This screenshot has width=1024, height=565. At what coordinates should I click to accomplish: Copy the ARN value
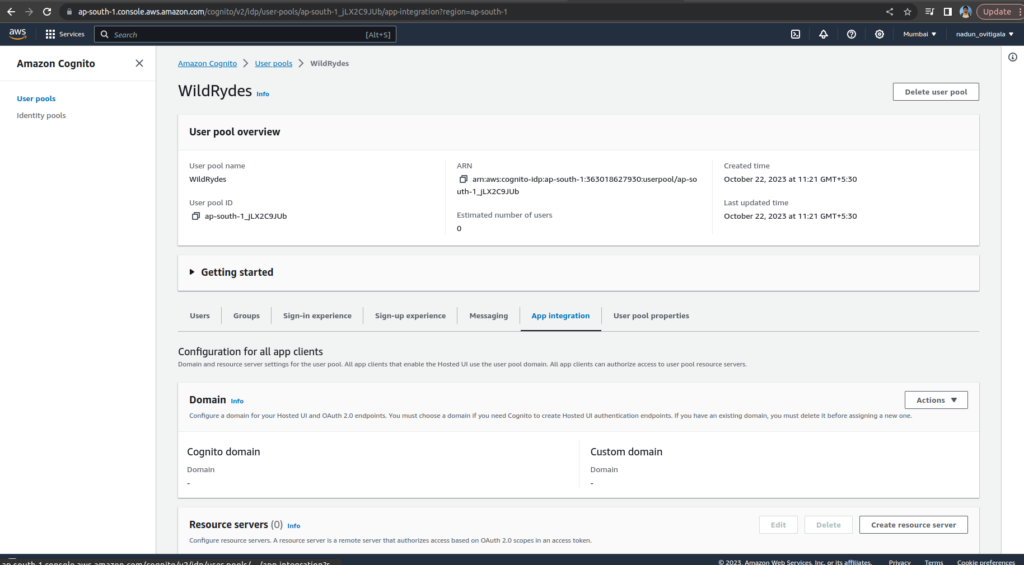[463, 179]
